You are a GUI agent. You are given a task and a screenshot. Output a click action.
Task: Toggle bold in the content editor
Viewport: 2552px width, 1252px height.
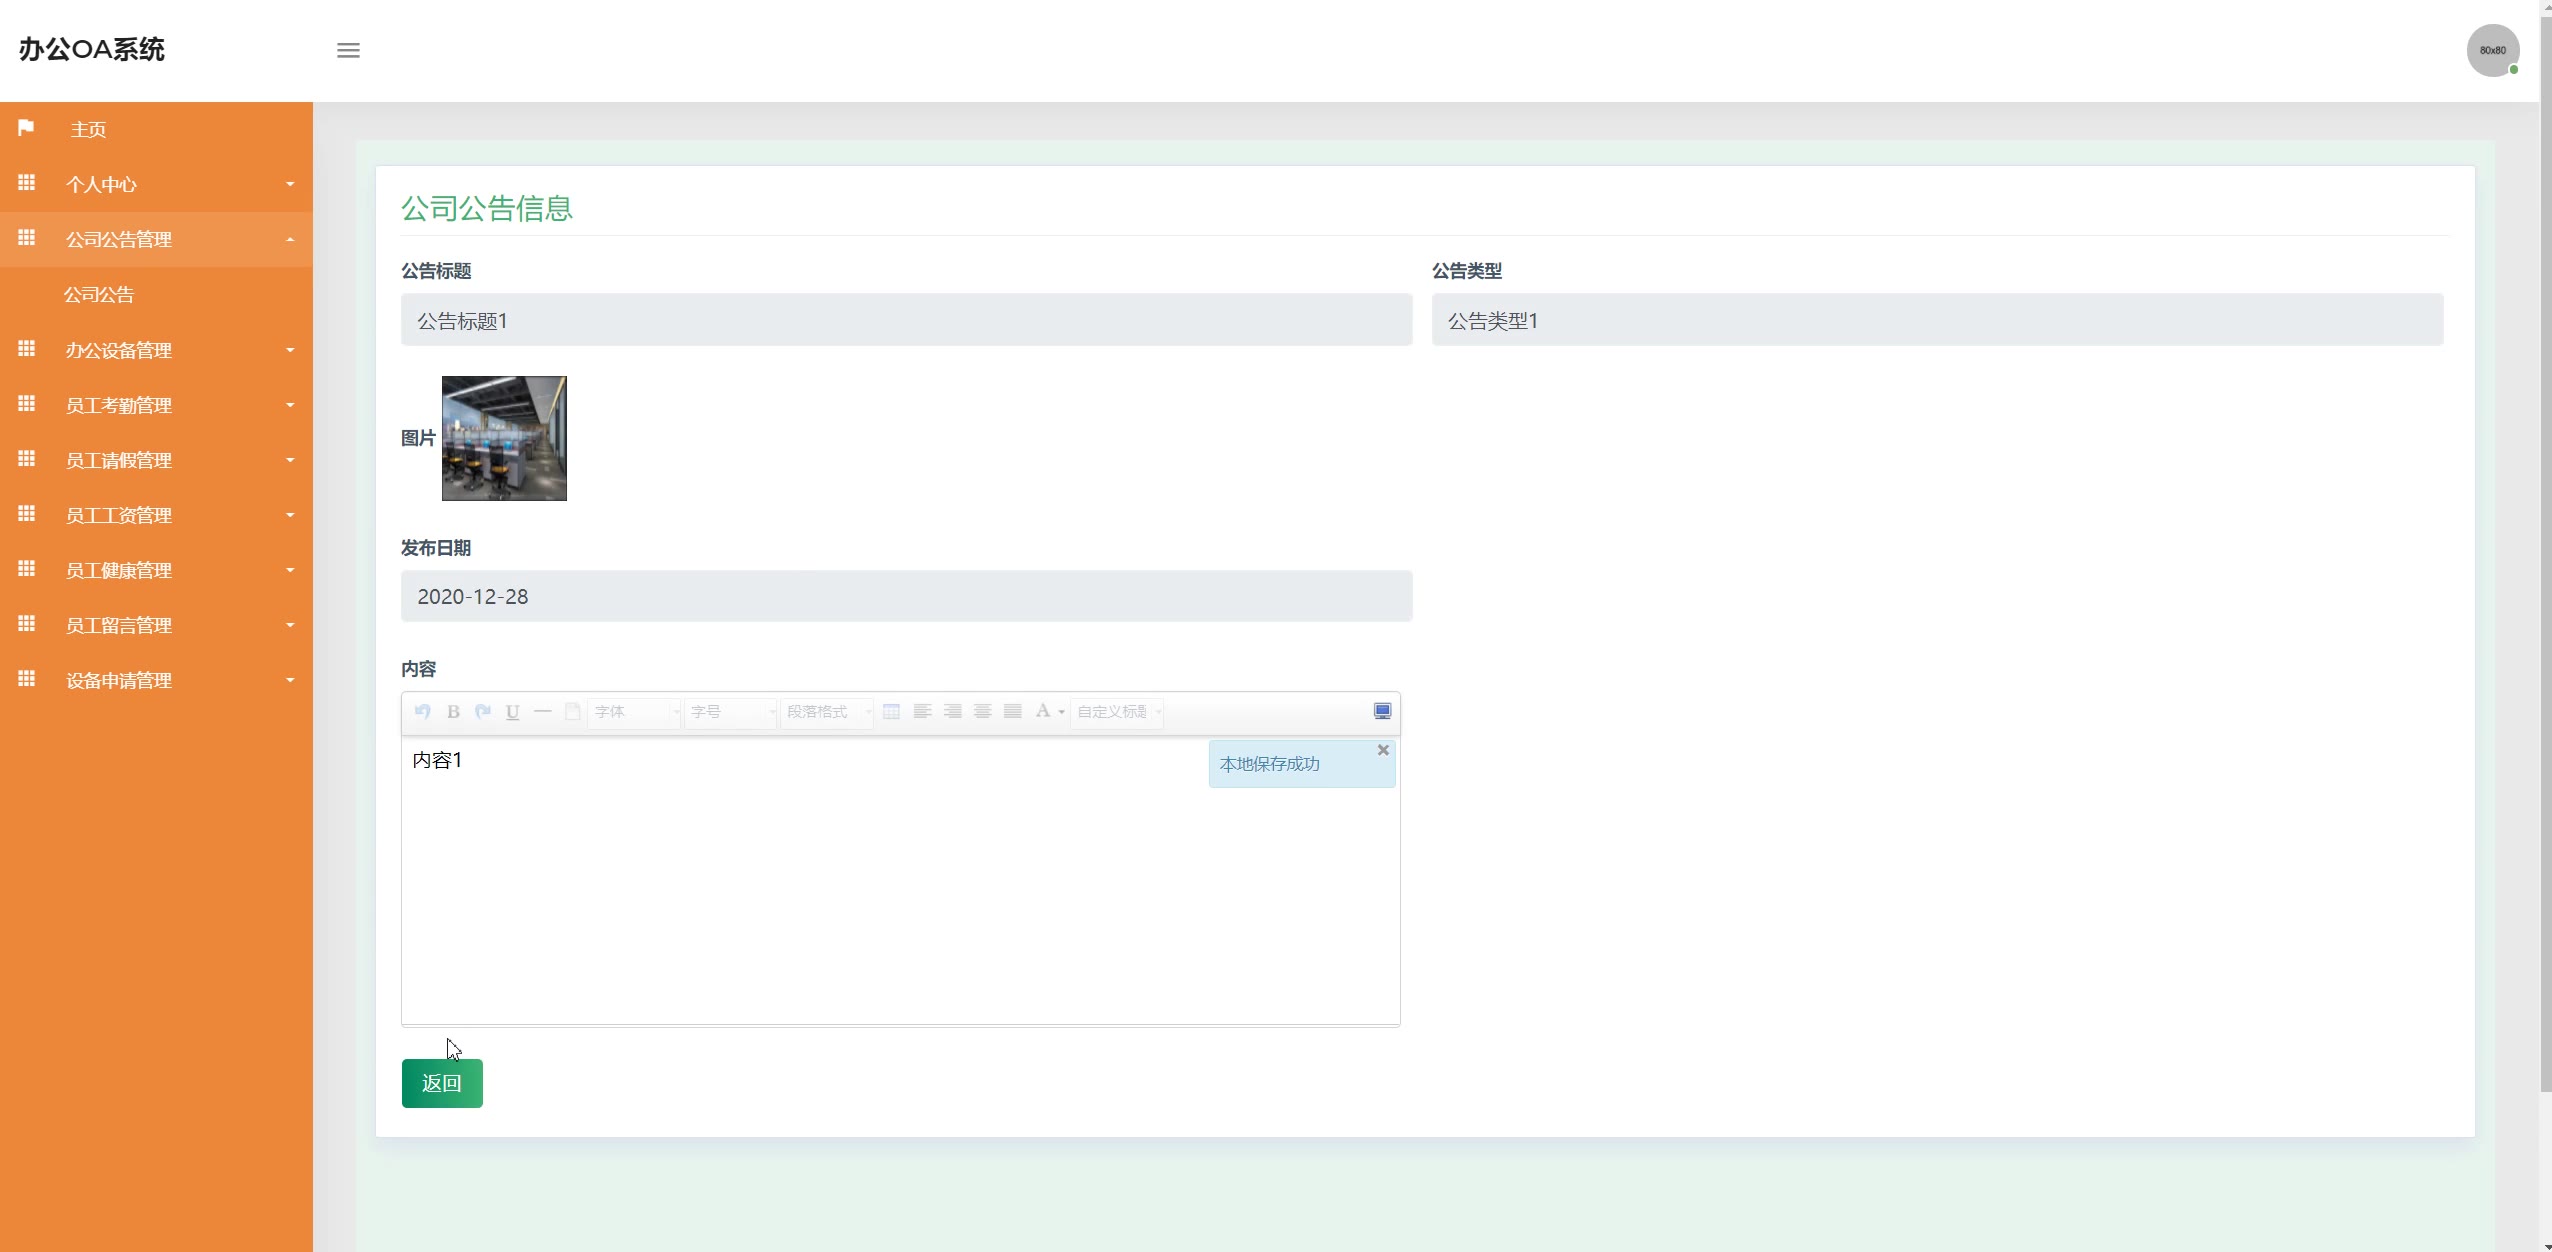click(x=453, y=712)
